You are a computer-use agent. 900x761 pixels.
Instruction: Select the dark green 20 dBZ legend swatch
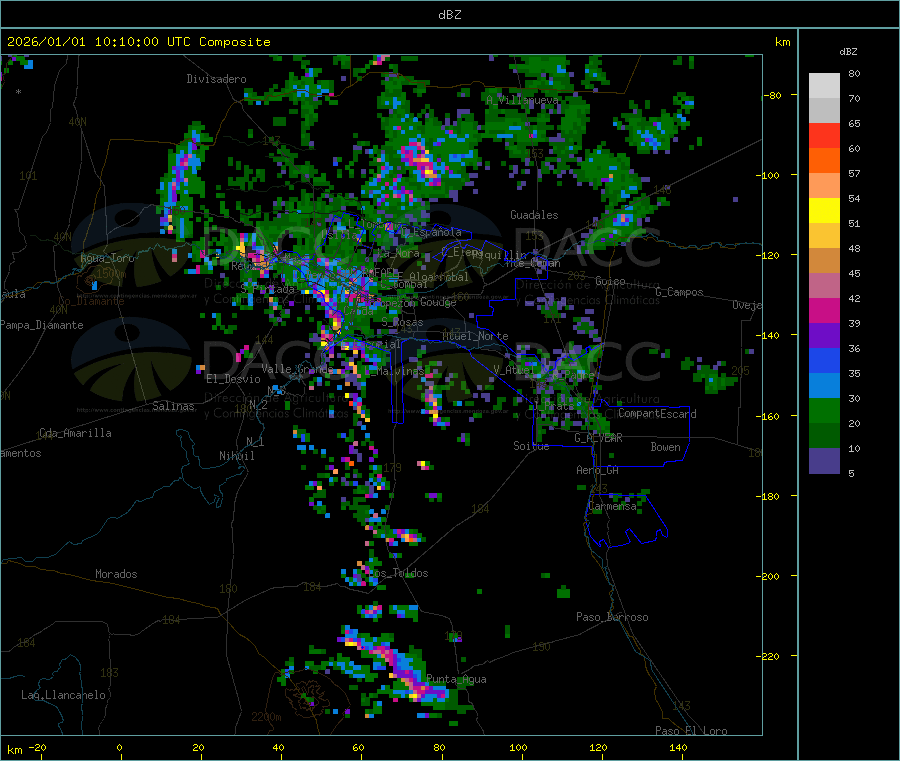[824, 436]
